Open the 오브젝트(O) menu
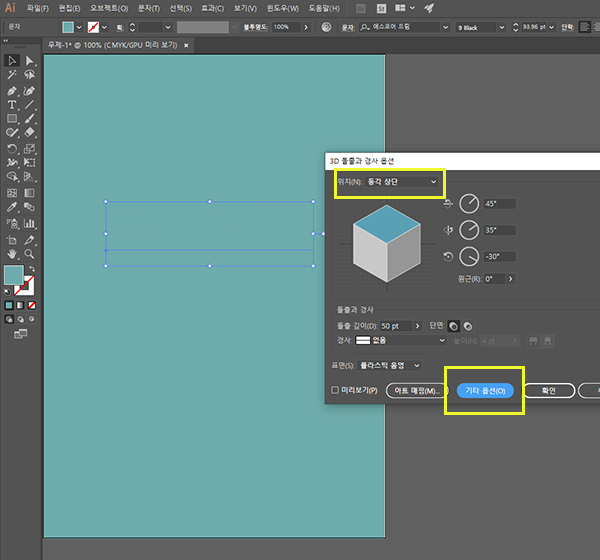The image size is (600, 560). 109,8
